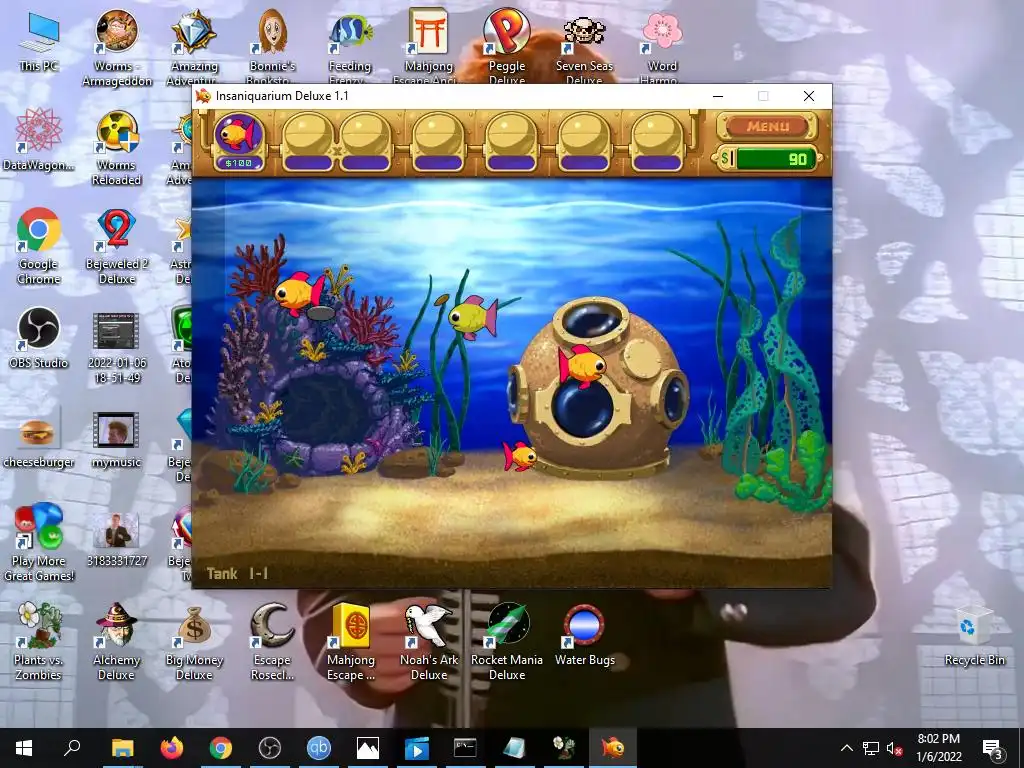Screen dimensions: 1024x768
Task: Select OBS Studio desktop shortcut
Action: coord(39,338)
